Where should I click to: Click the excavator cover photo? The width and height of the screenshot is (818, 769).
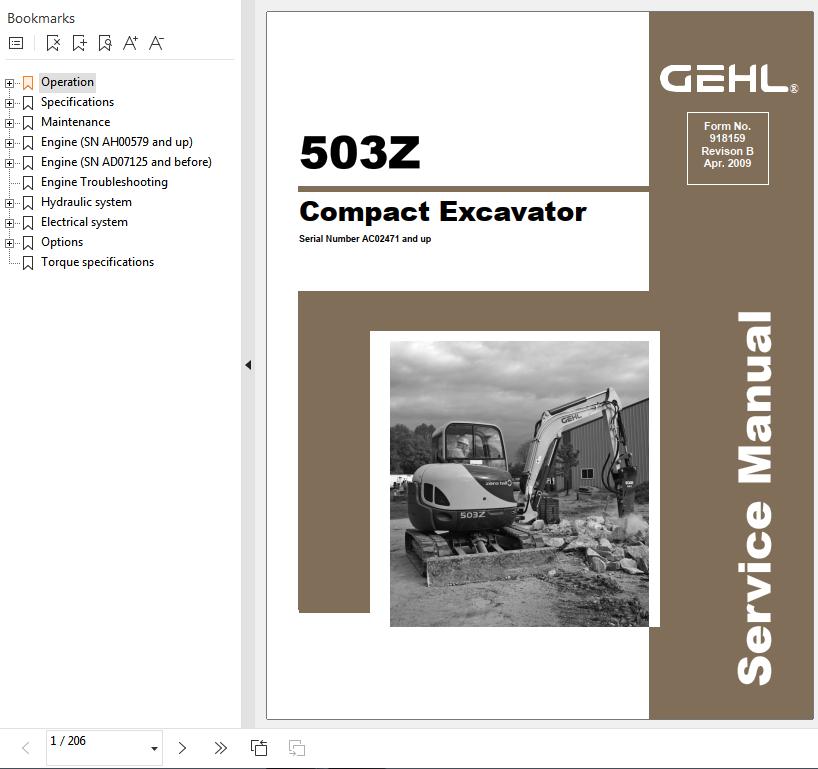pos(519,484)
